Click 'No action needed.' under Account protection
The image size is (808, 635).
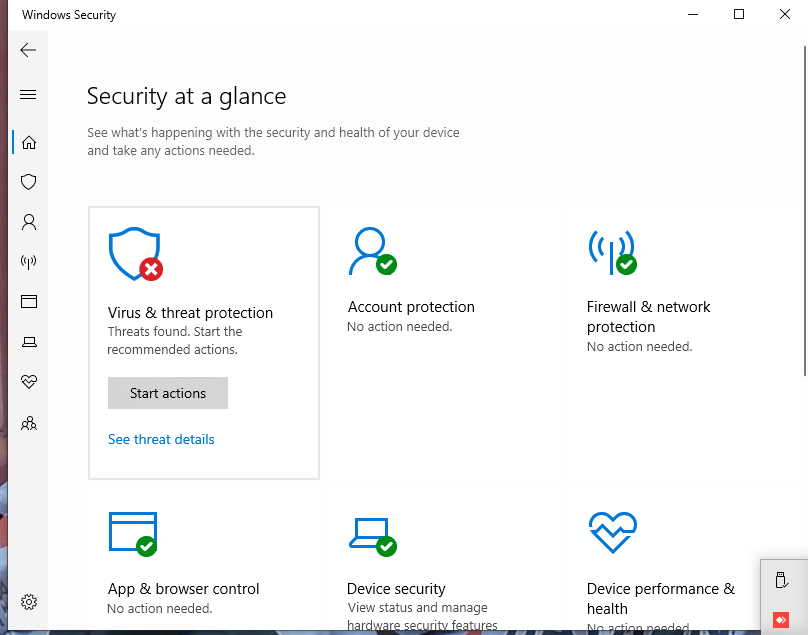[x=400, y=327]
